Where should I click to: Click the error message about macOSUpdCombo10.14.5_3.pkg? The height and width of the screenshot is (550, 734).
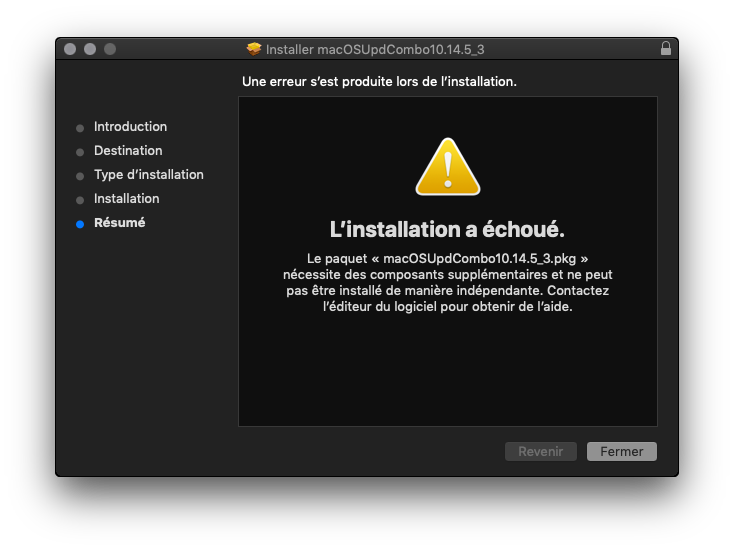click(448, 282)
